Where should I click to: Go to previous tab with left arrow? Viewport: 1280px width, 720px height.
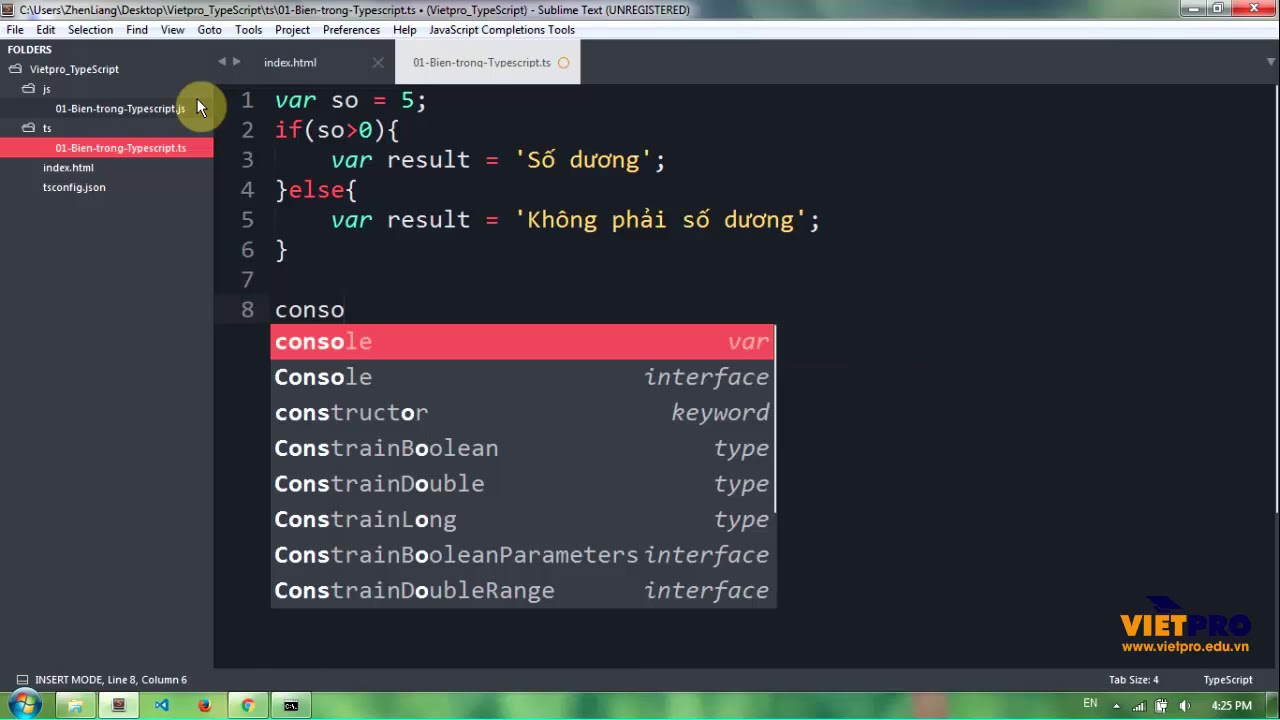(222, 62)
